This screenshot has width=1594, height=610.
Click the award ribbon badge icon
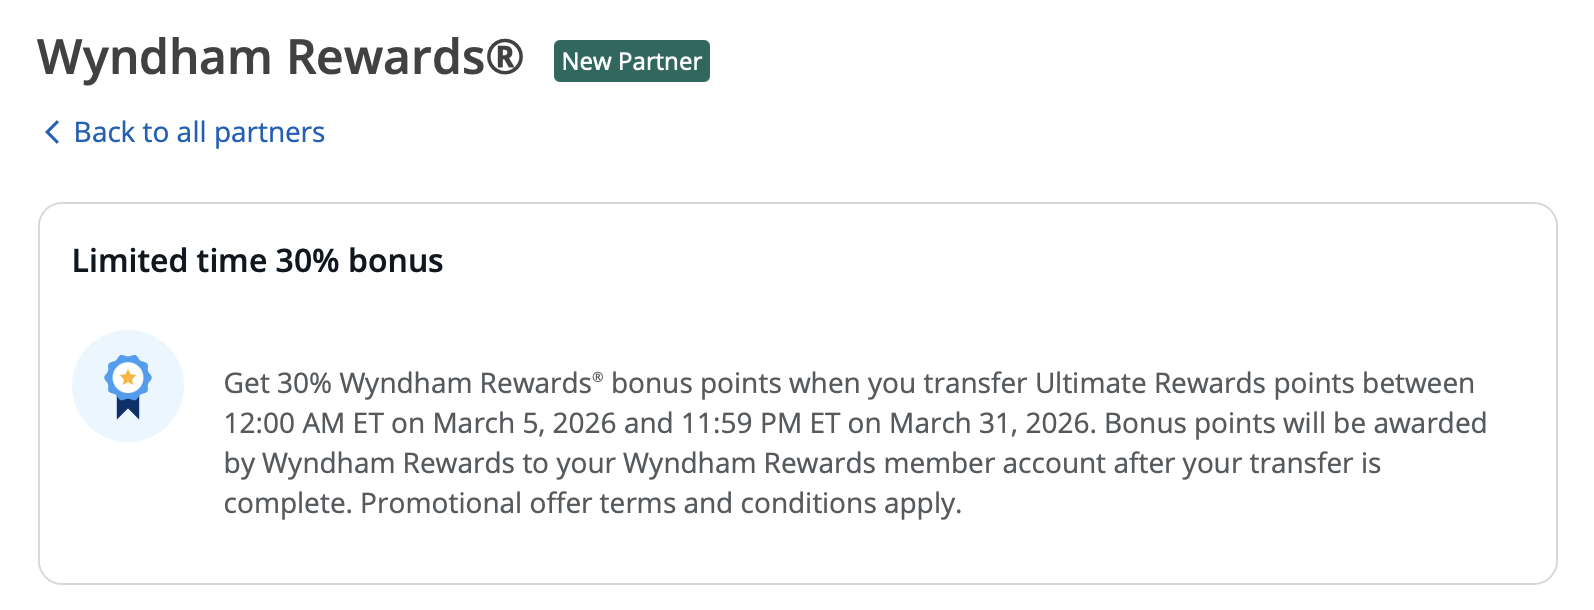coord(128,386)
